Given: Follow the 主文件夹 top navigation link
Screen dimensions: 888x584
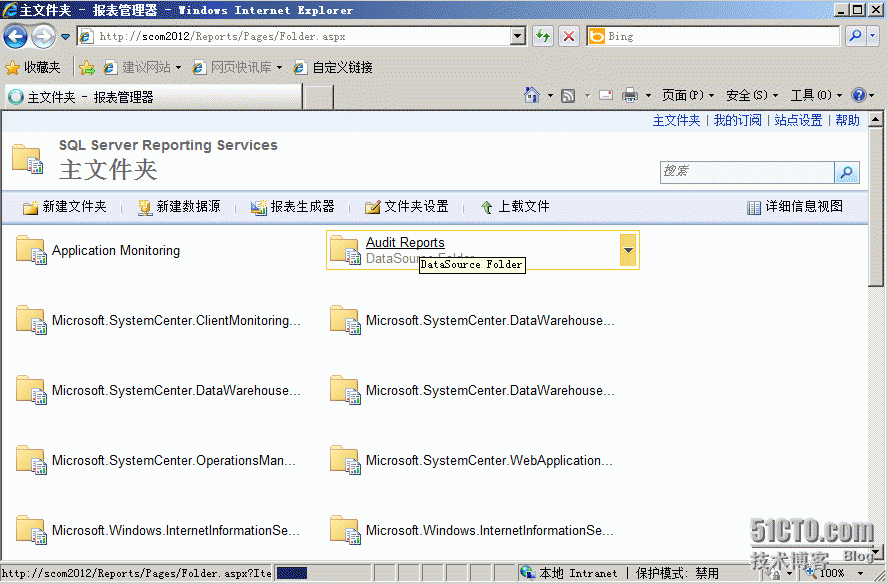Looking at the screenshot, I should tap(676, 120).
